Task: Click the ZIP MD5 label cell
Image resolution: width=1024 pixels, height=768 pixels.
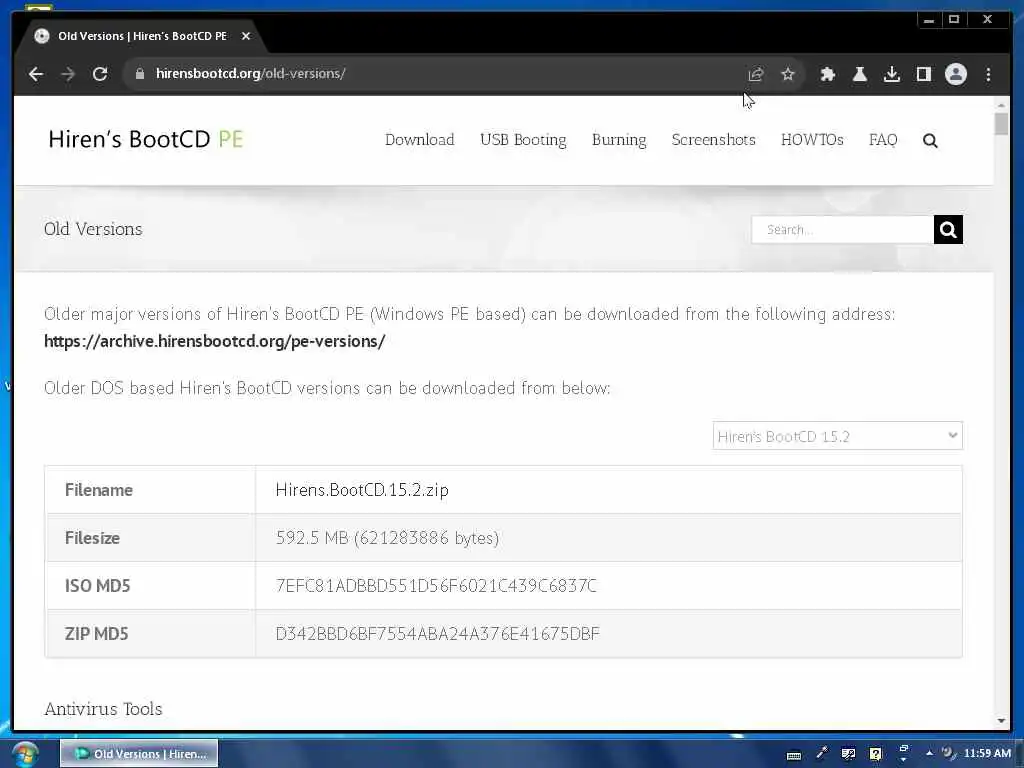Action: coord(150,633)
